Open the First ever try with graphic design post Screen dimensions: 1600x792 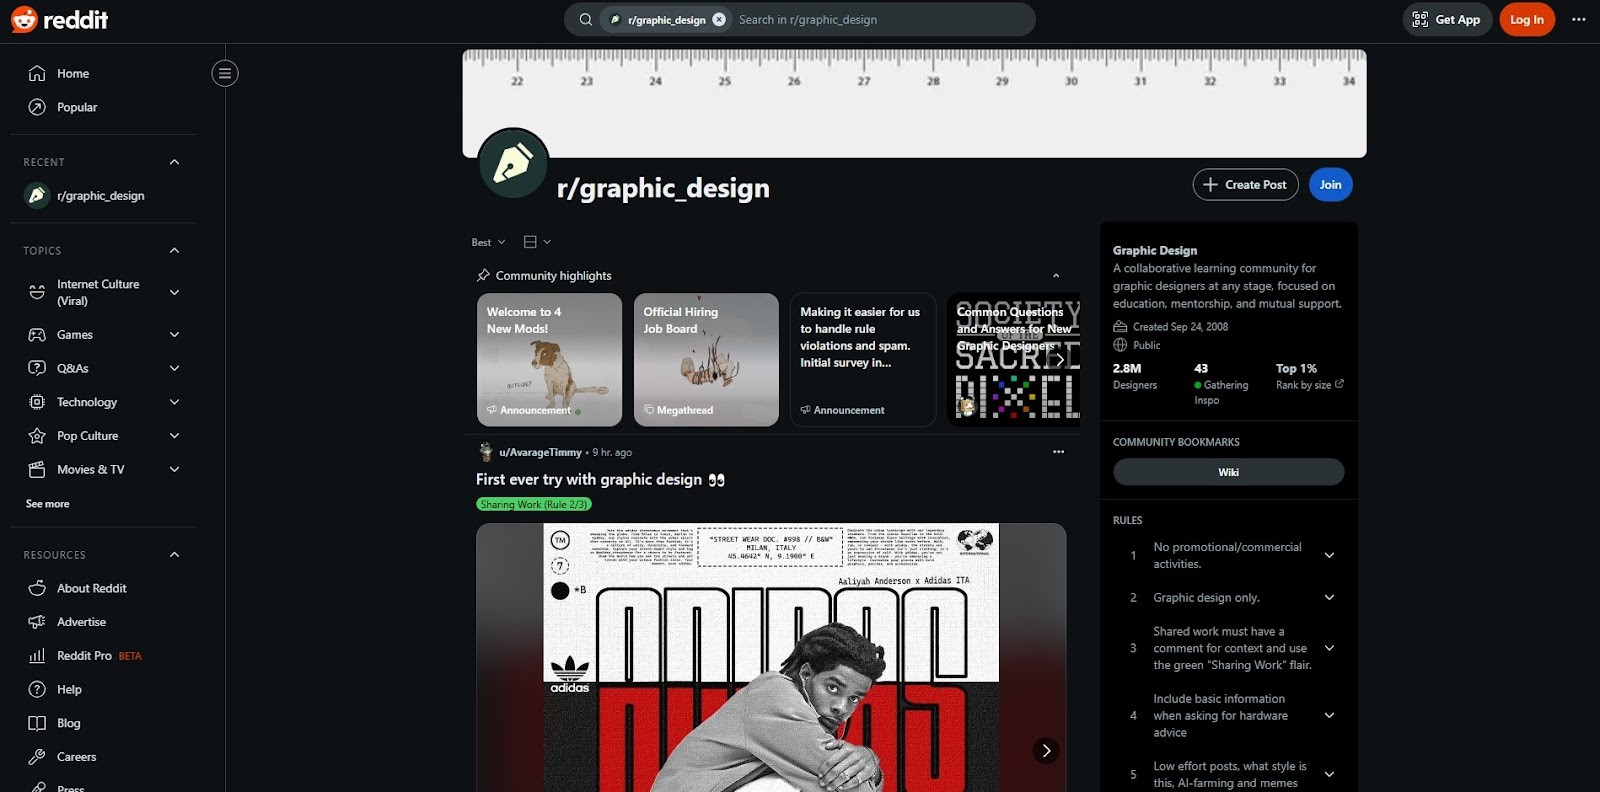tap(600, 480)
